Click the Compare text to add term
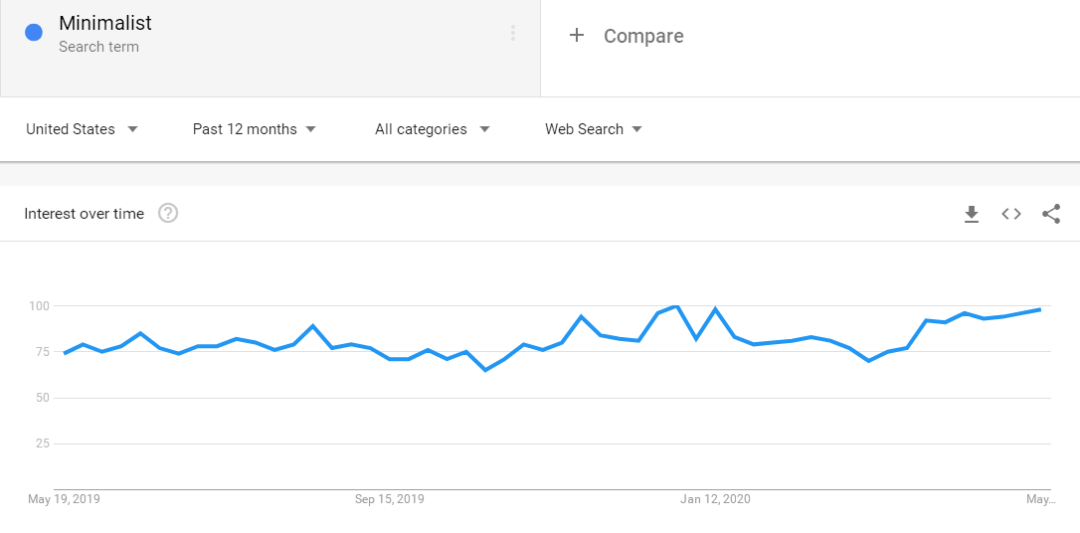This screenshot has width=1080, height=533. point(643,36)
